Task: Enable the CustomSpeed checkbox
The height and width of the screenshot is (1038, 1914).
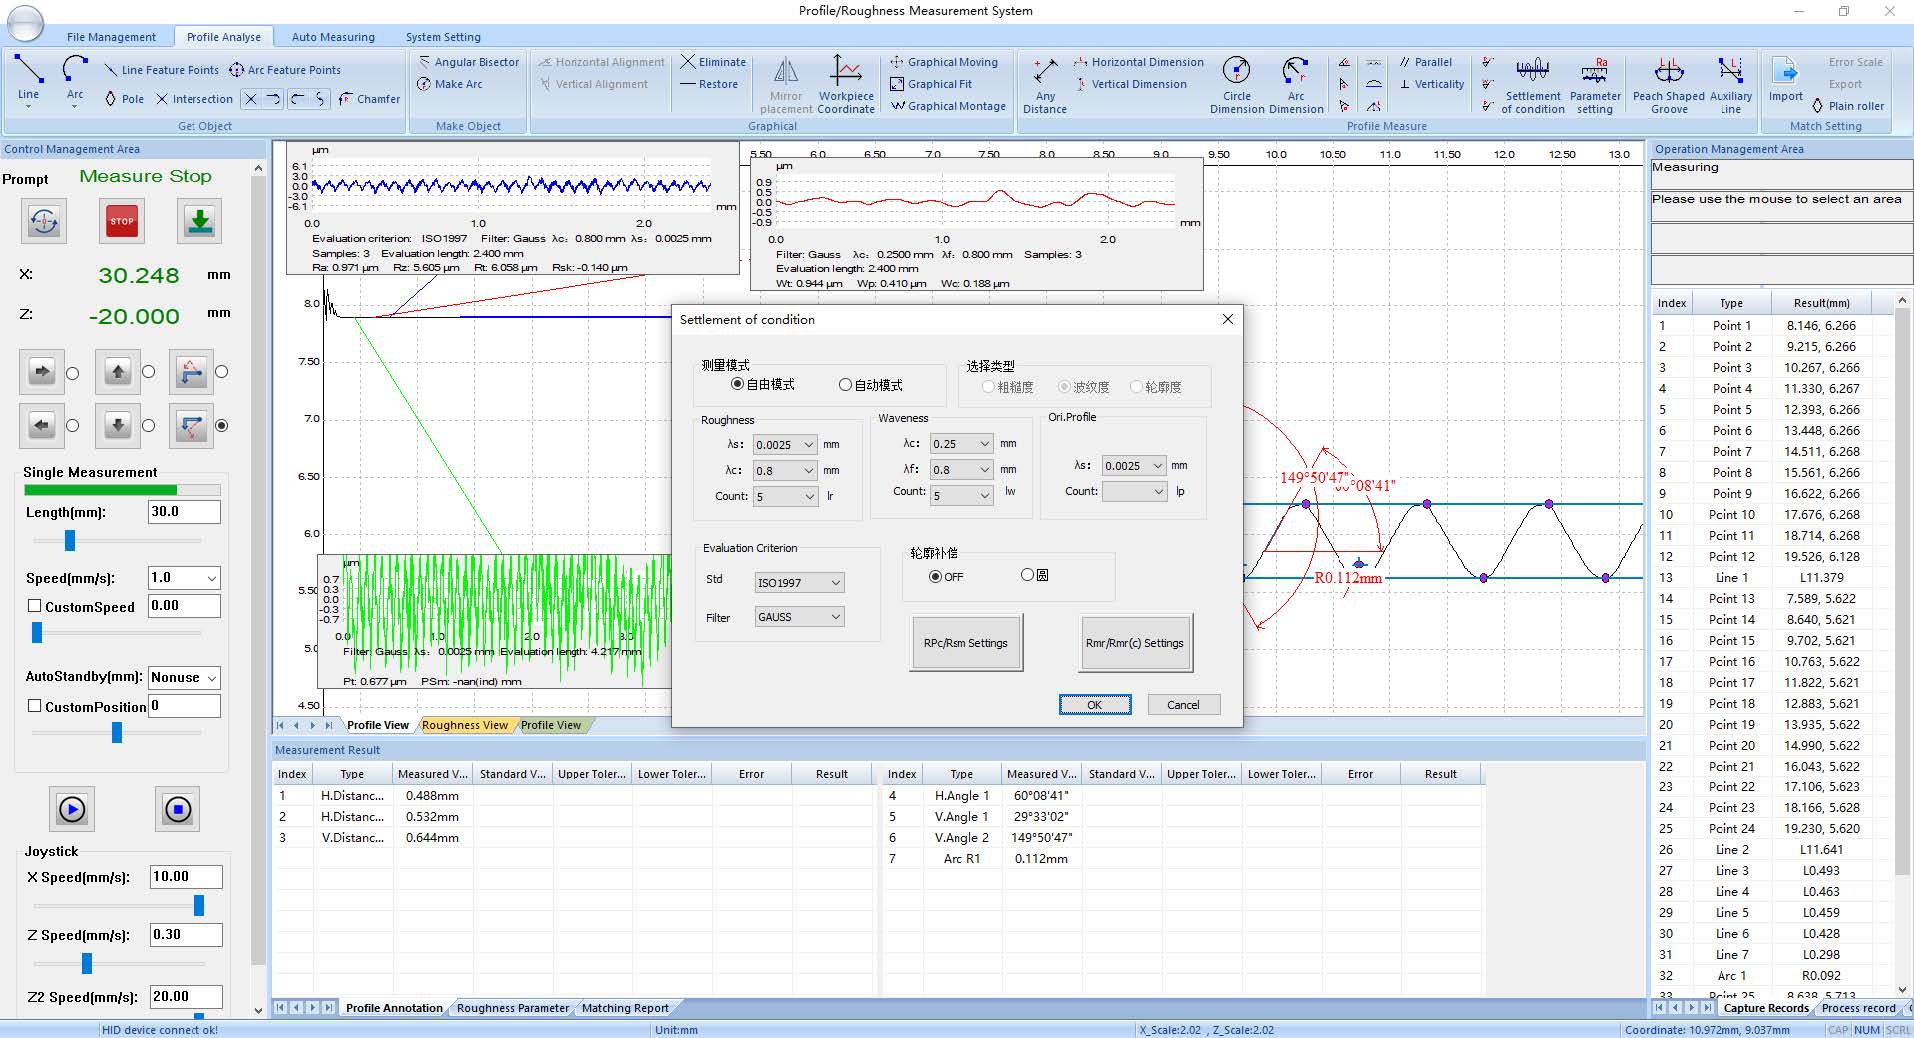Action: 35,606
